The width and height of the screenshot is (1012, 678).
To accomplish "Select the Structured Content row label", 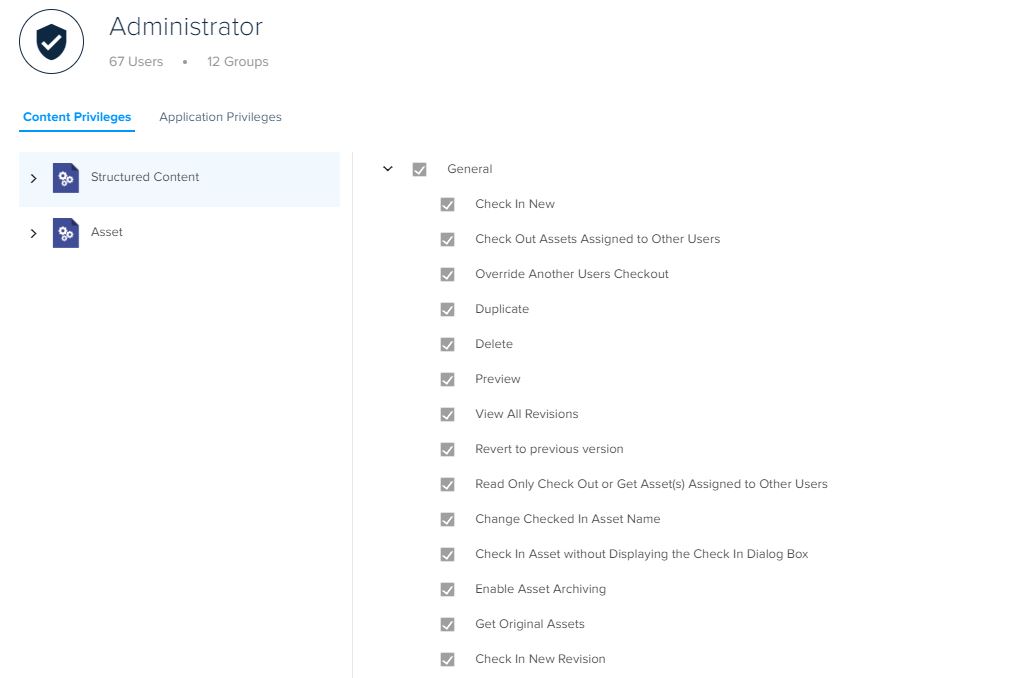I will tap(145, 177).
